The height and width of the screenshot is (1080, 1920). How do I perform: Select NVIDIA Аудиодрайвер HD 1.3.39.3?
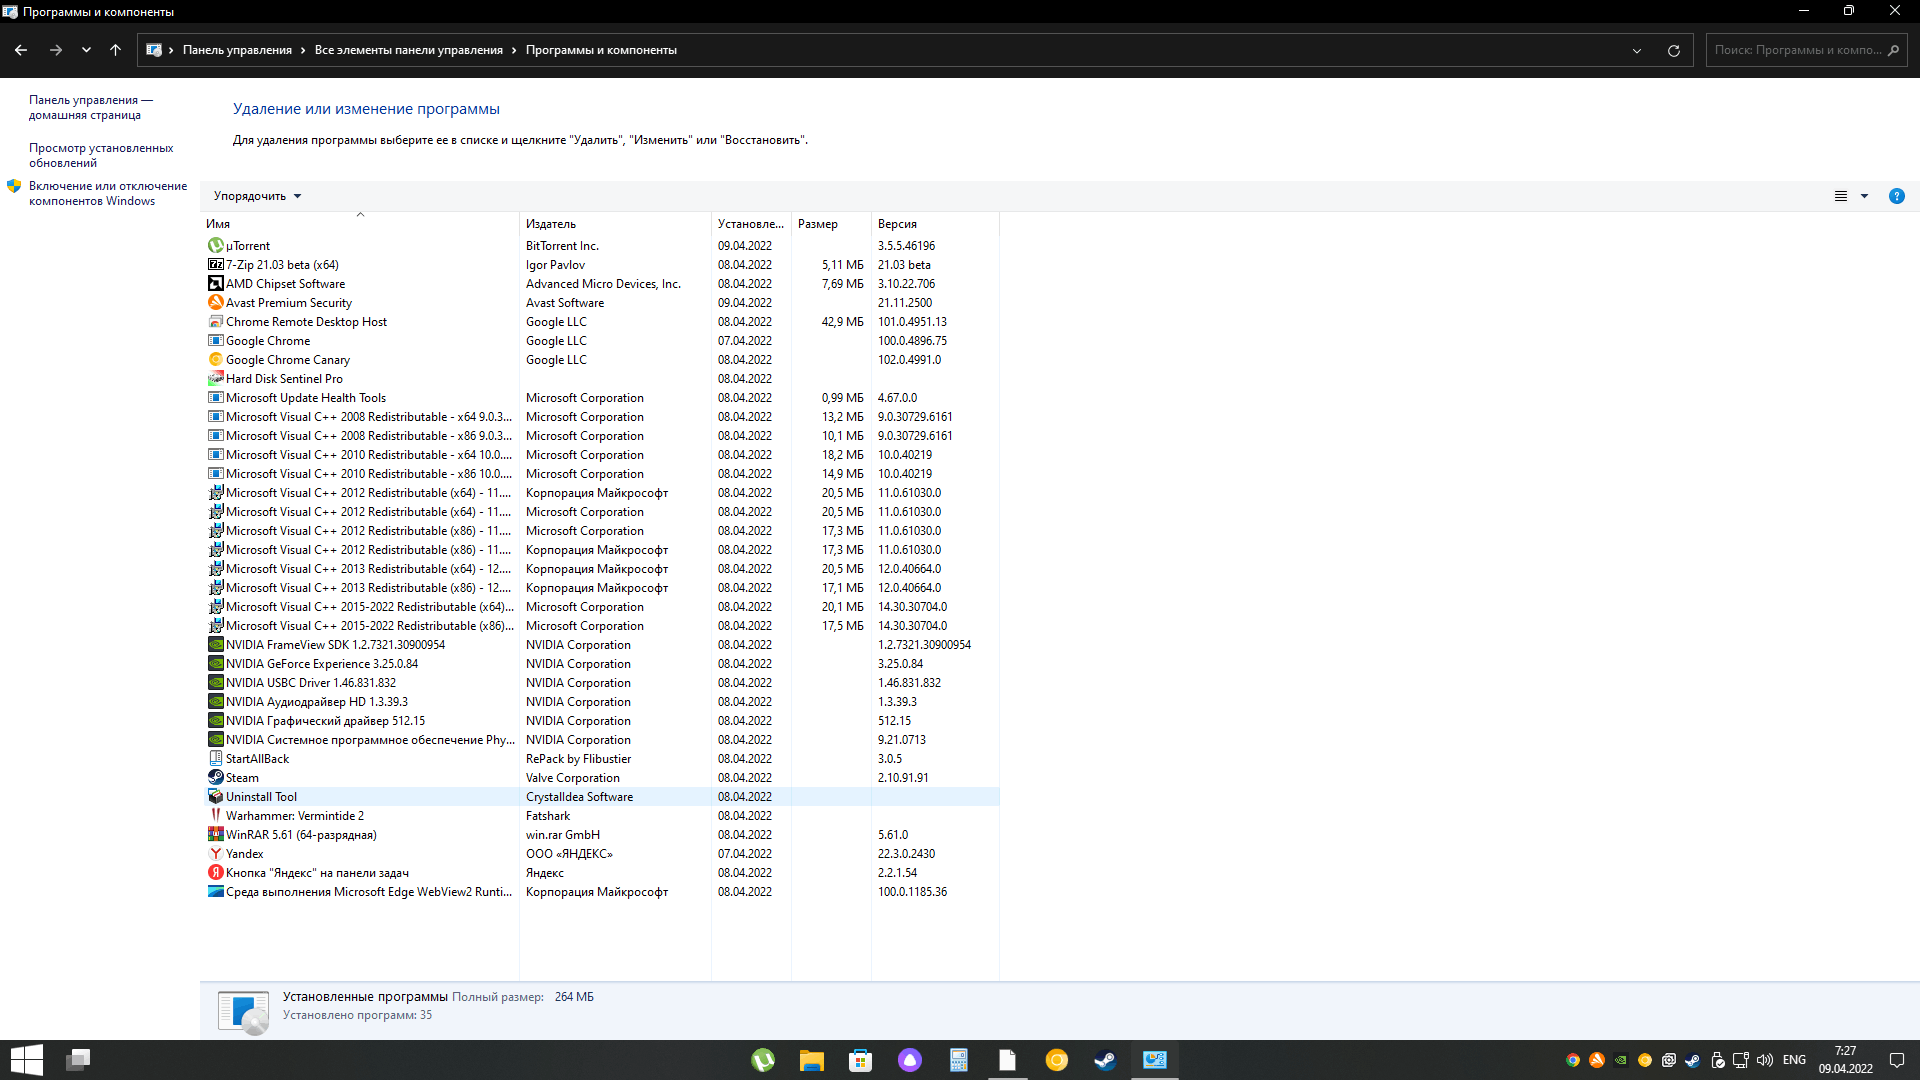pyautogui.click(x=600, y=702)
